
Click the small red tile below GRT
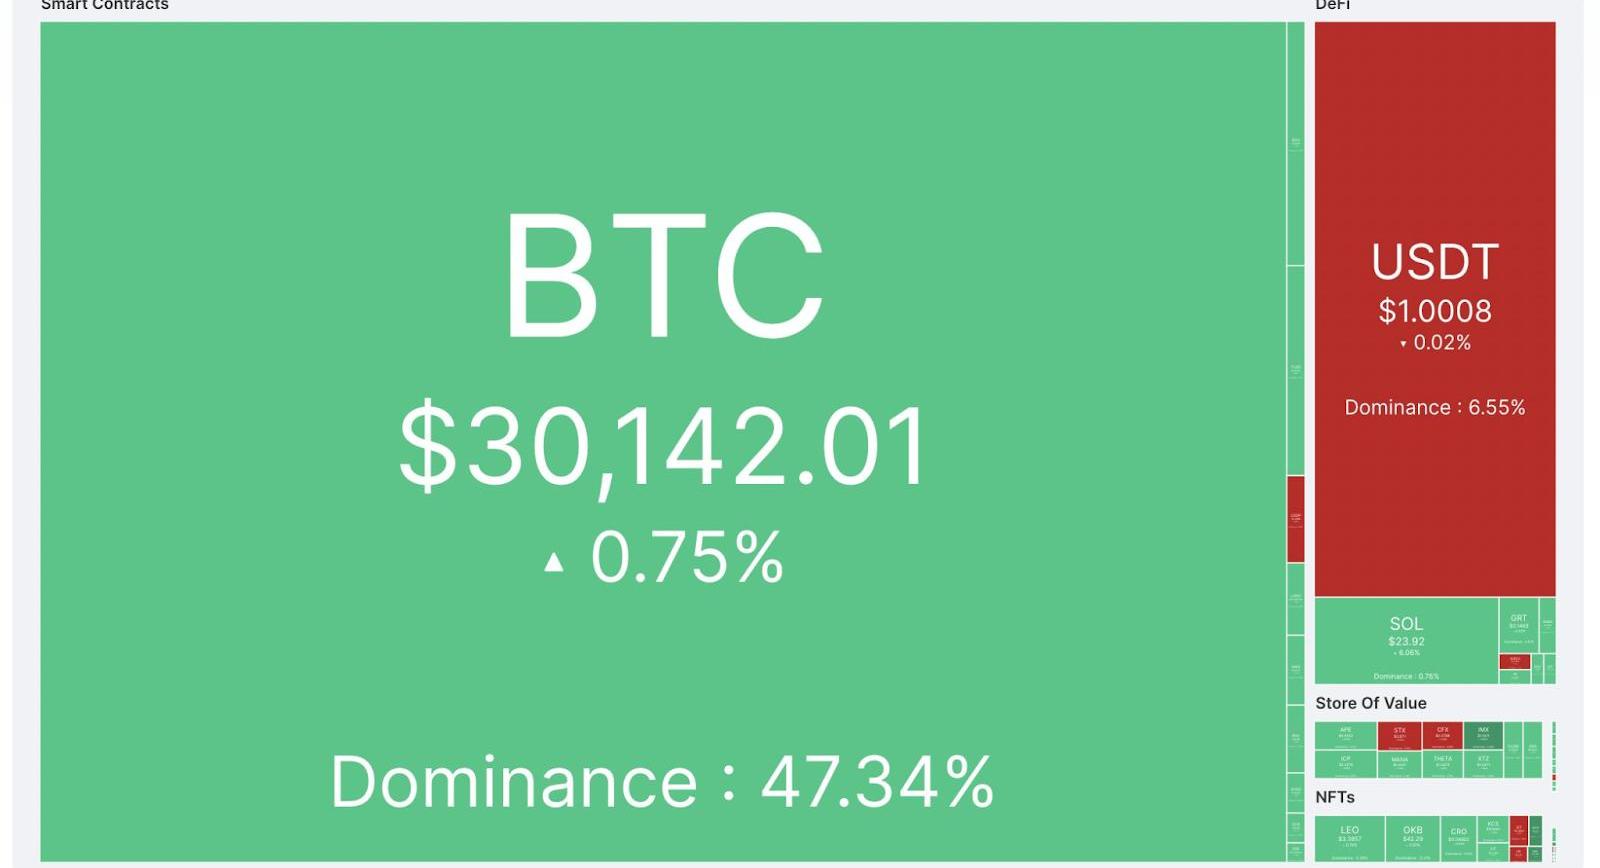(1515, 661)
